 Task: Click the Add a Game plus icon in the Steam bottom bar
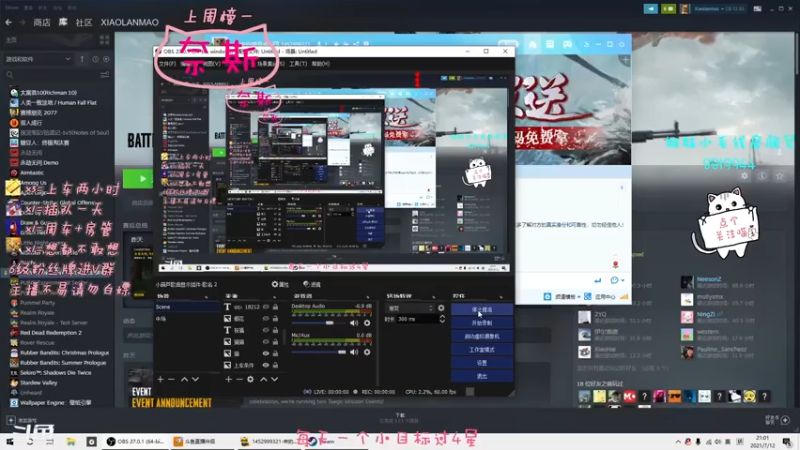coord(11,420)
